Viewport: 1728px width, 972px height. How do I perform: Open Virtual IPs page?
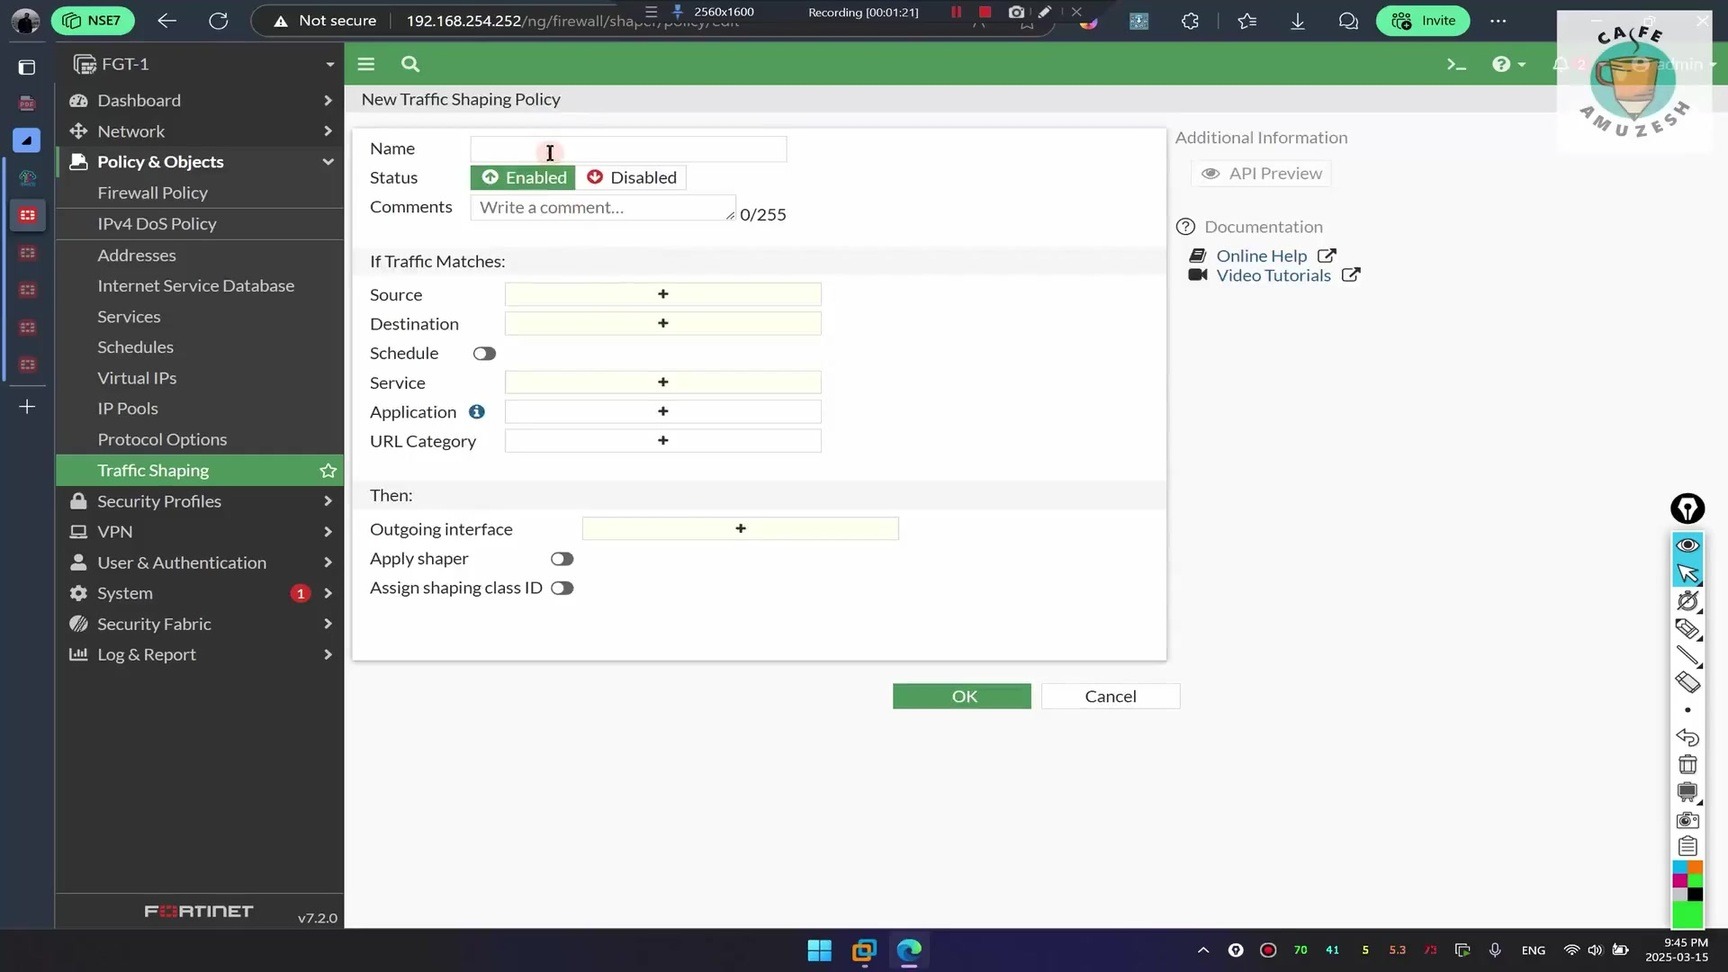tap(137, 378)
